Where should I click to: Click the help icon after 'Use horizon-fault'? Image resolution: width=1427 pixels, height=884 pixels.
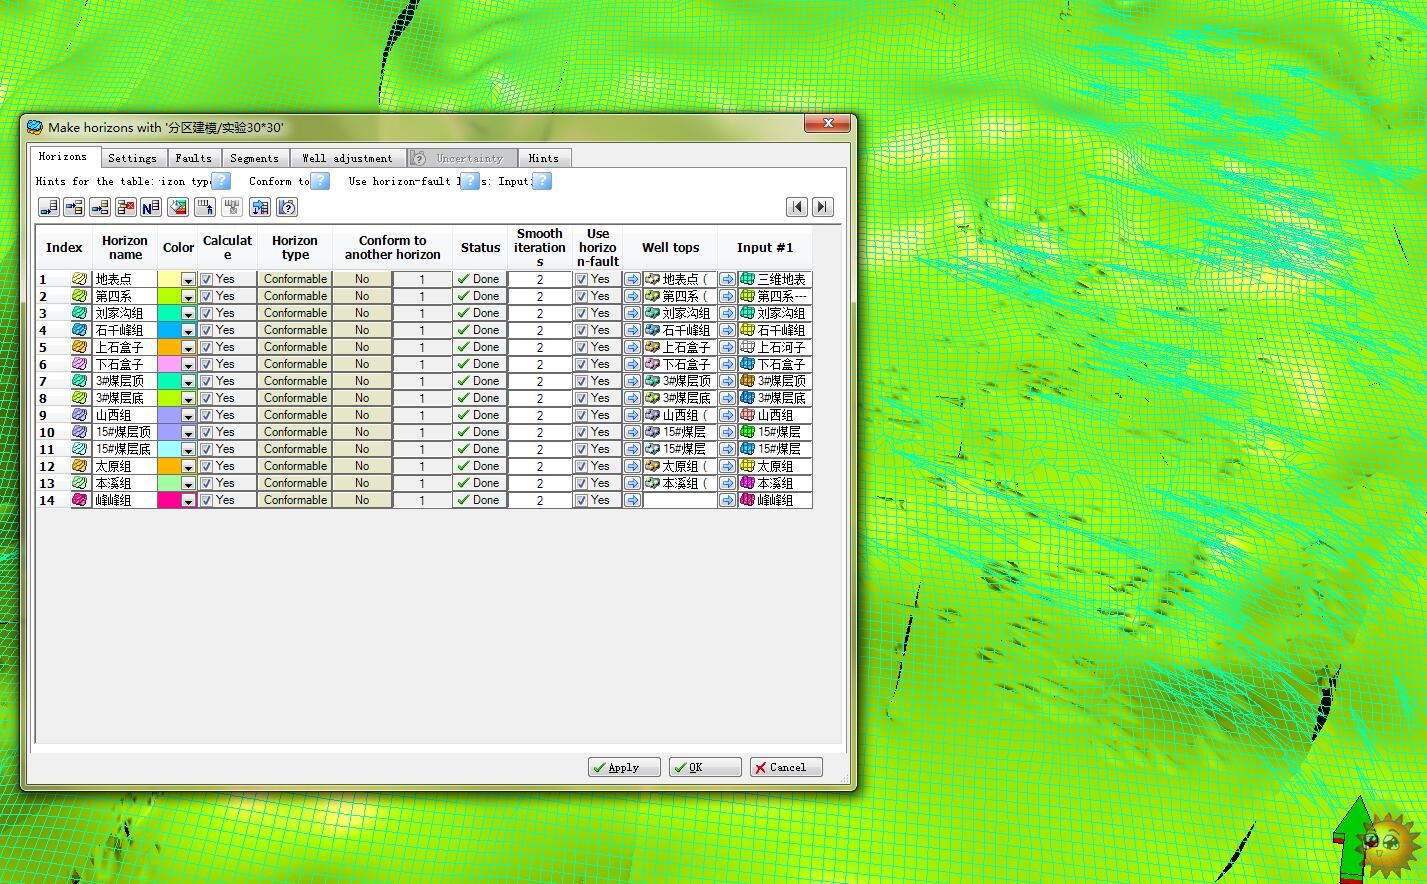pos(470,181)
